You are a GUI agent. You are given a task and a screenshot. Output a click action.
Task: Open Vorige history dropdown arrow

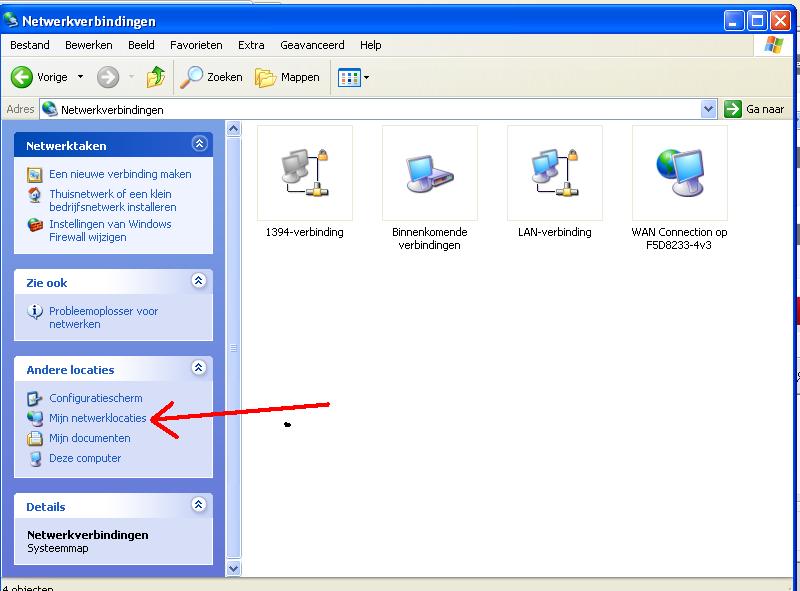[x=81, y=77]
